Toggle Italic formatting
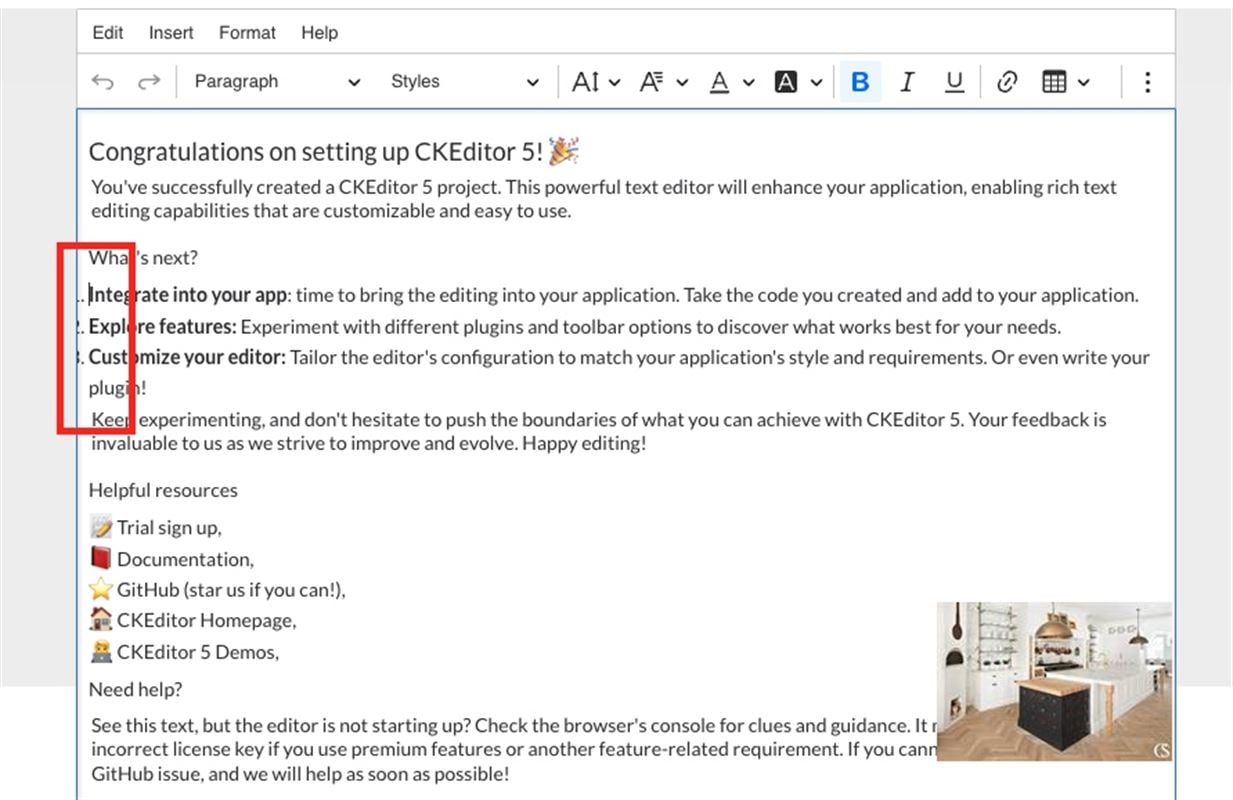 click(907, 82)
